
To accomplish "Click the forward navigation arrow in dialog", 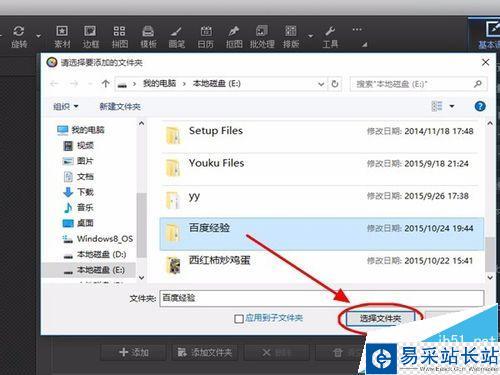I will (74, 84).
